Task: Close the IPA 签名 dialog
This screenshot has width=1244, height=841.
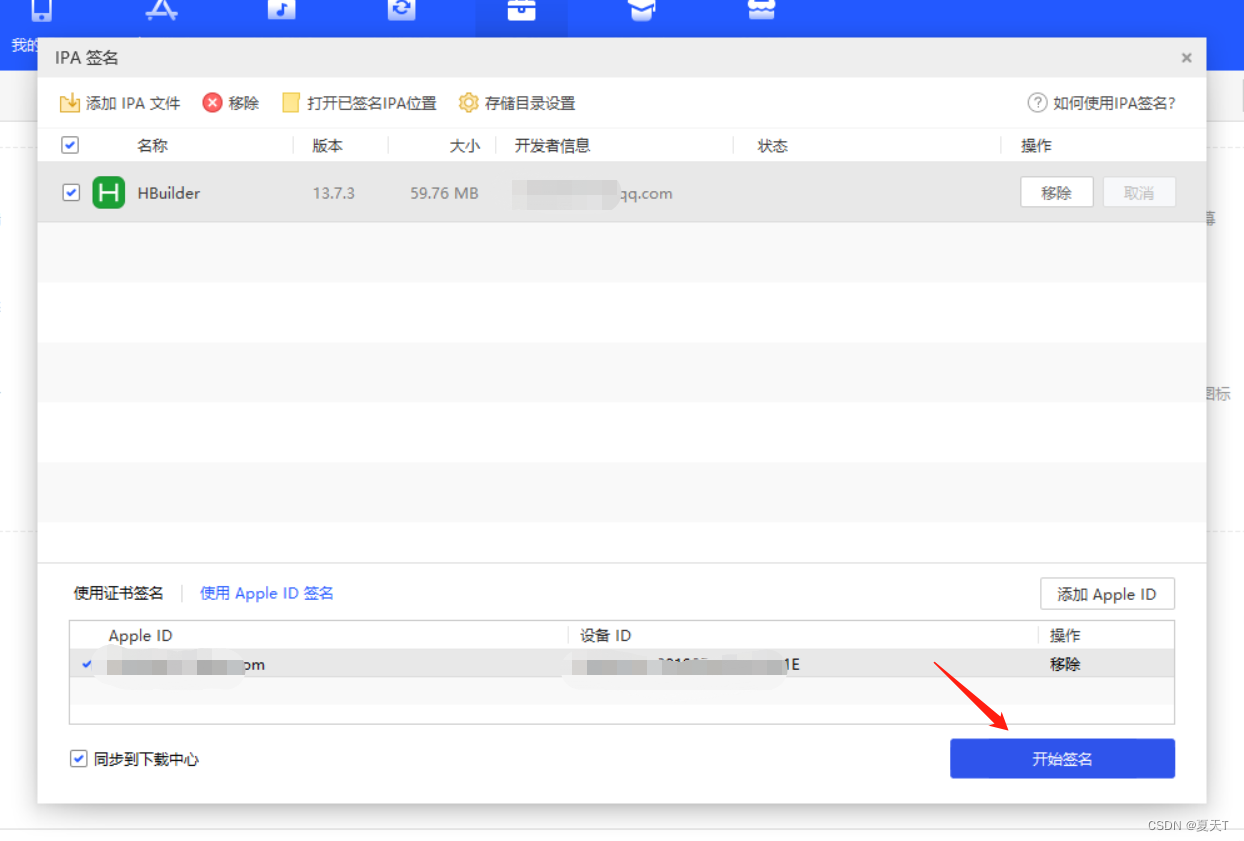Action: click(x=1187, y=58)
